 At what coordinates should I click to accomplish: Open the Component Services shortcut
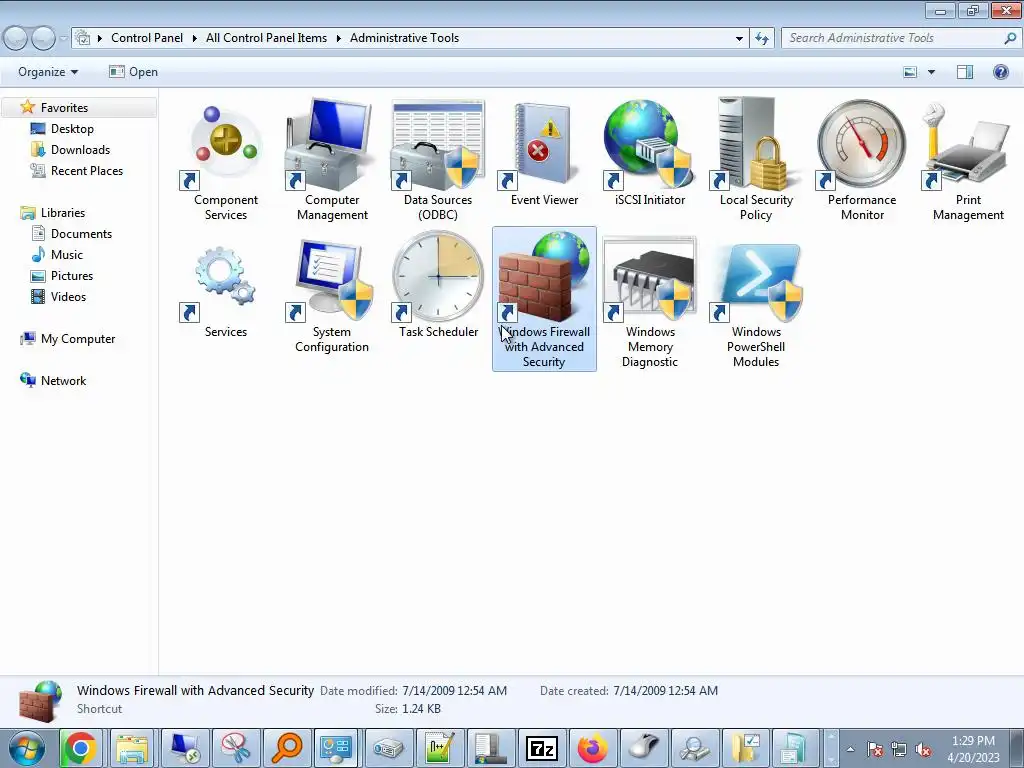point(226,159)
